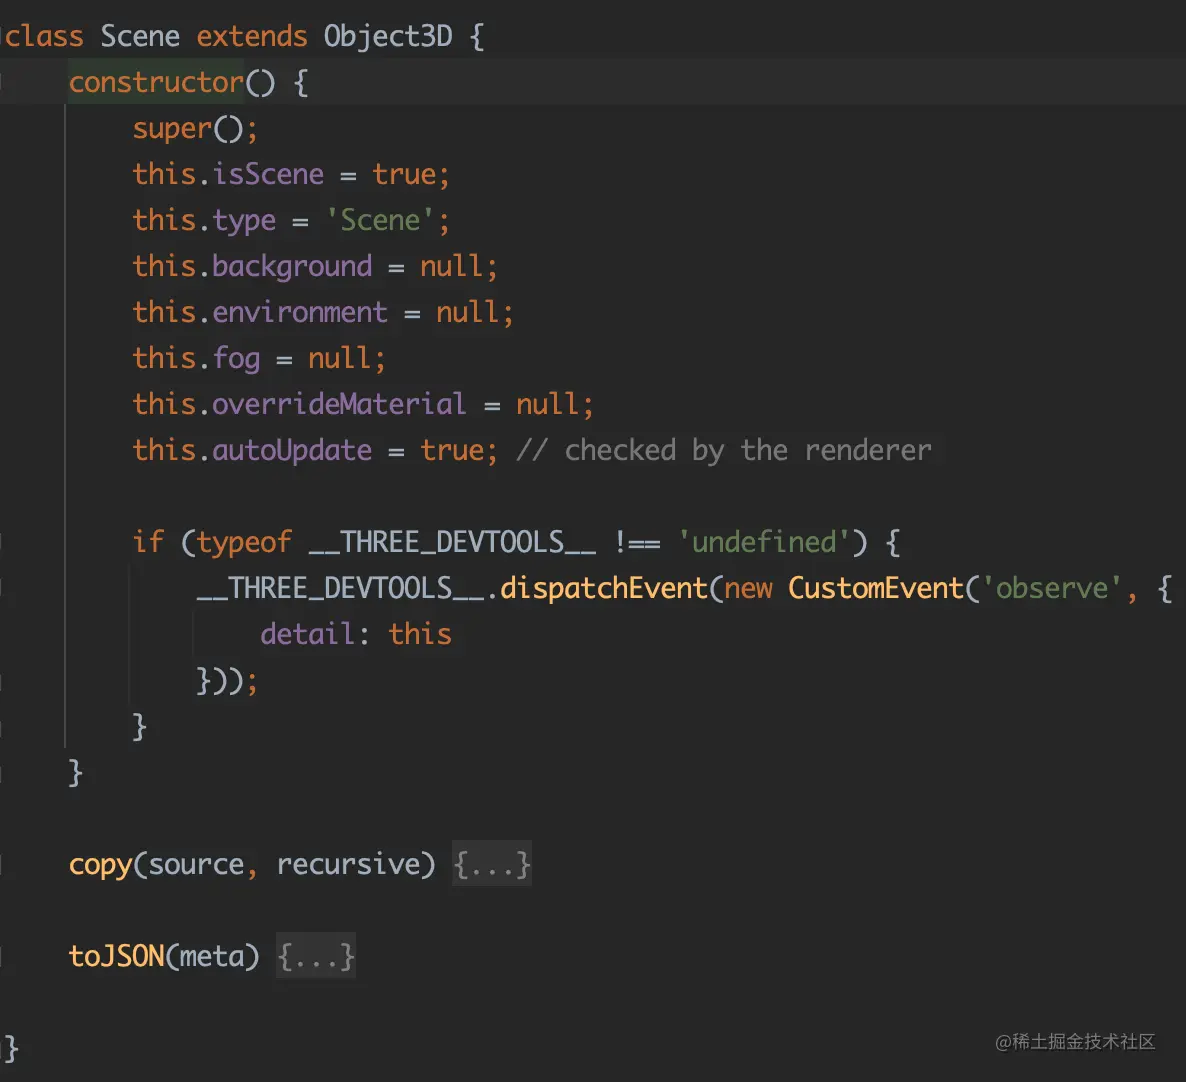Click the 'Scene' string literal

[x=380, y=221]
